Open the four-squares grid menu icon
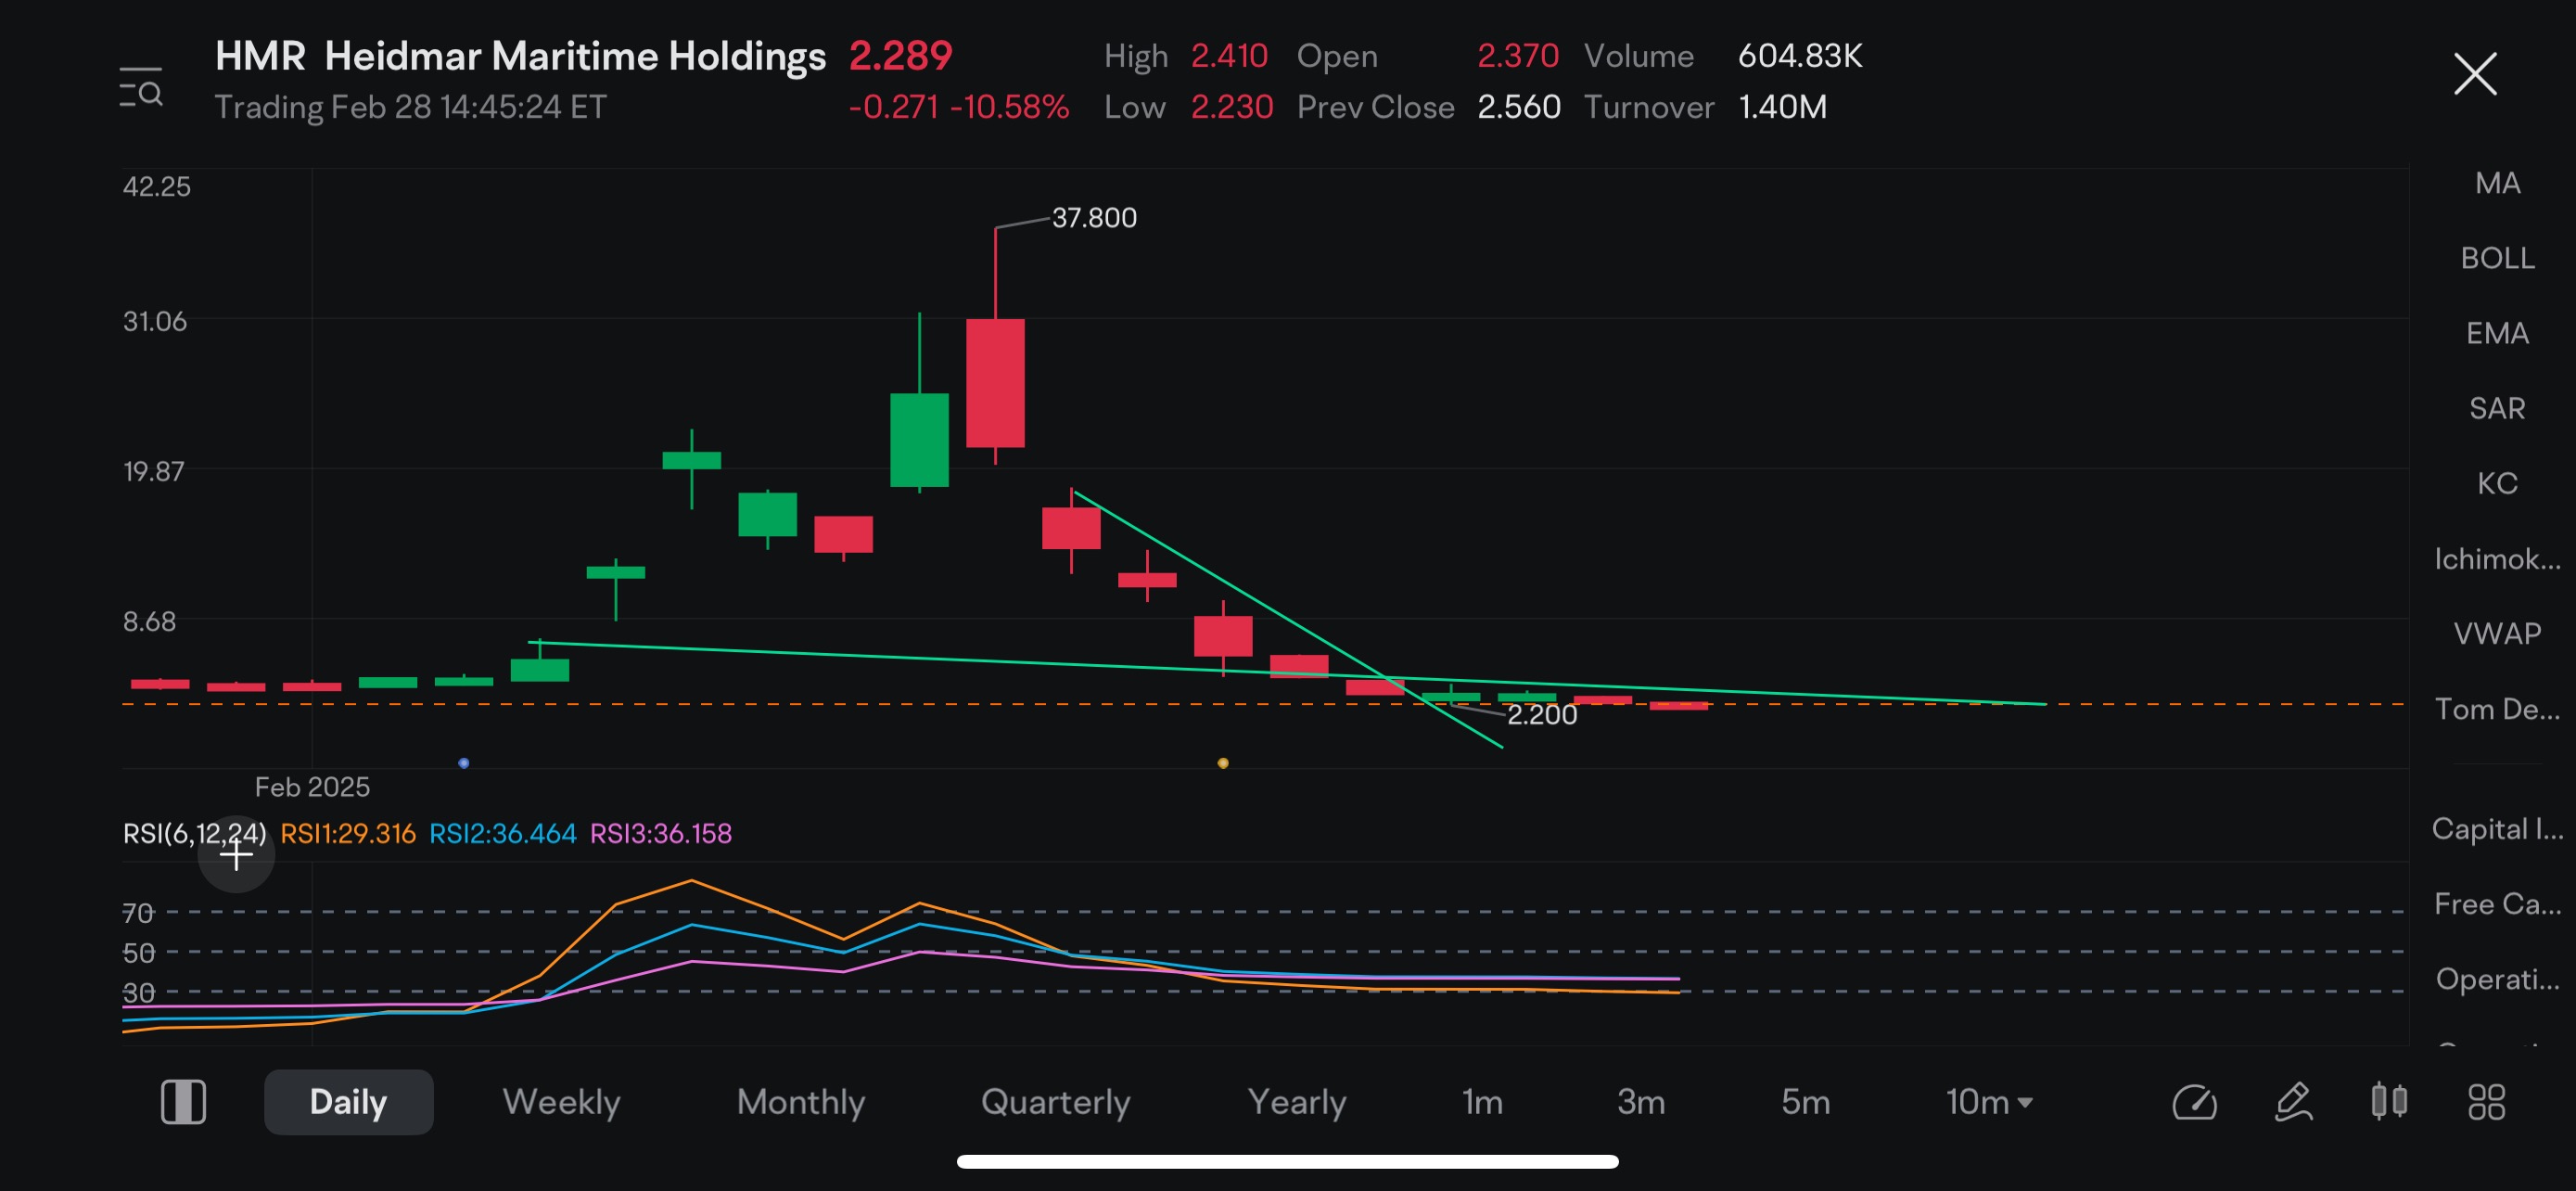This screenshot has height=1191, width=2576. [2486, 1102]
